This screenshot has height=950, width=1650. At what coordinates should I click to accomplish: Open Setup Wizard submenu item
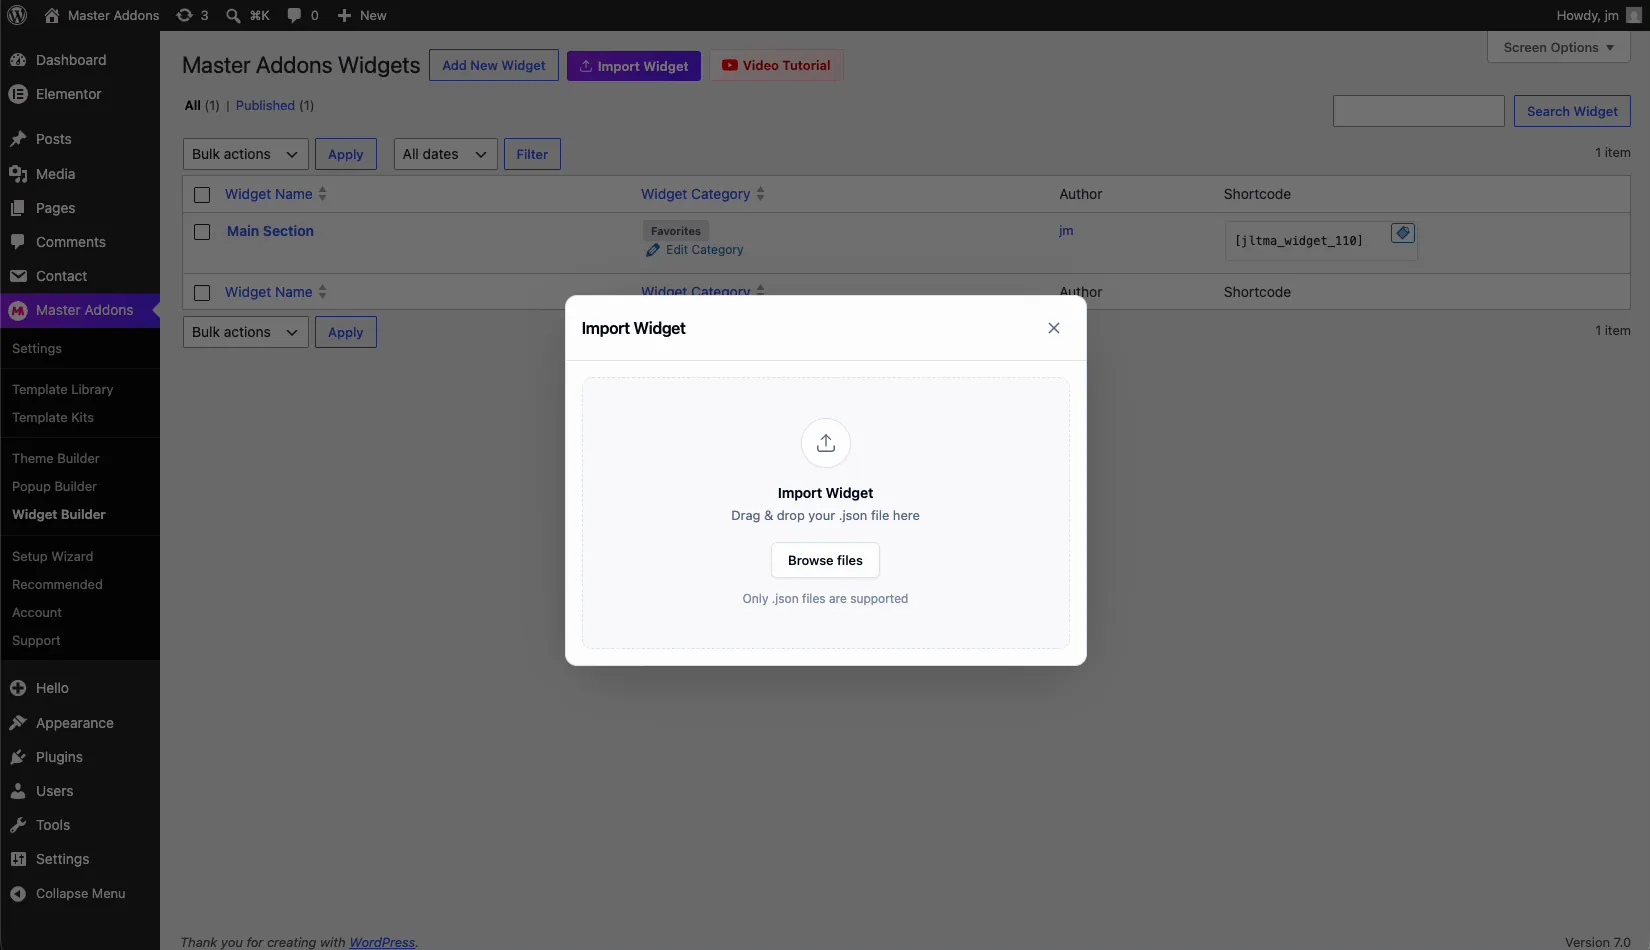click(53, 556)
